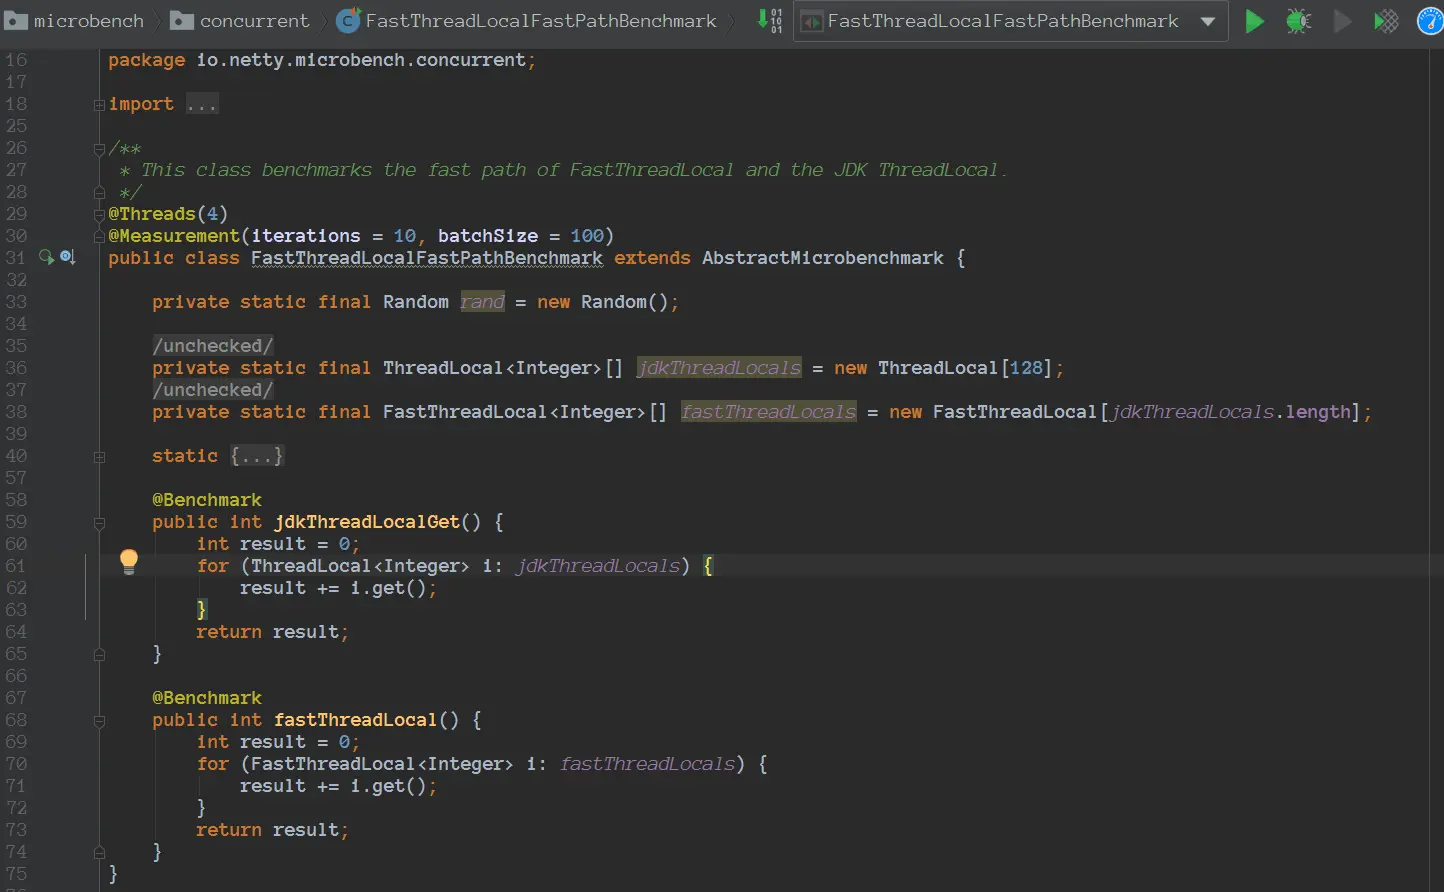The height and width of the screenshot is (892, 1444).
Task: Click the class icon before FastThreadLocalFastPathBenchmark breadcrumb
Action: pos(348,20)
